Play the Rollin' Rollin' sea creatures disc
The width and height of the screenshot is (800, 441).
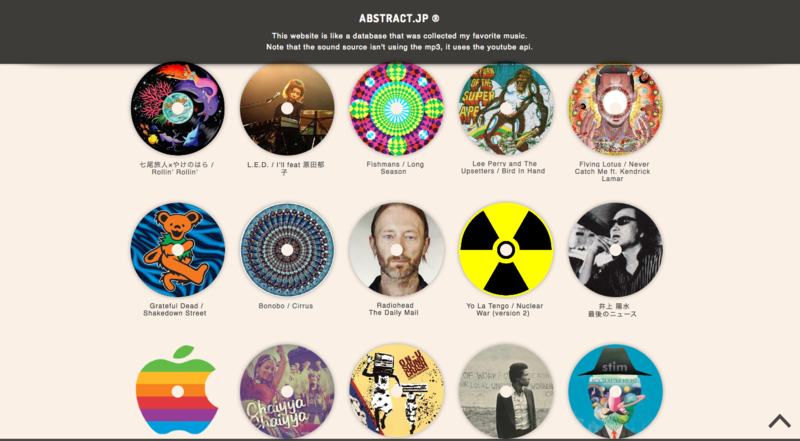point(178,108)
